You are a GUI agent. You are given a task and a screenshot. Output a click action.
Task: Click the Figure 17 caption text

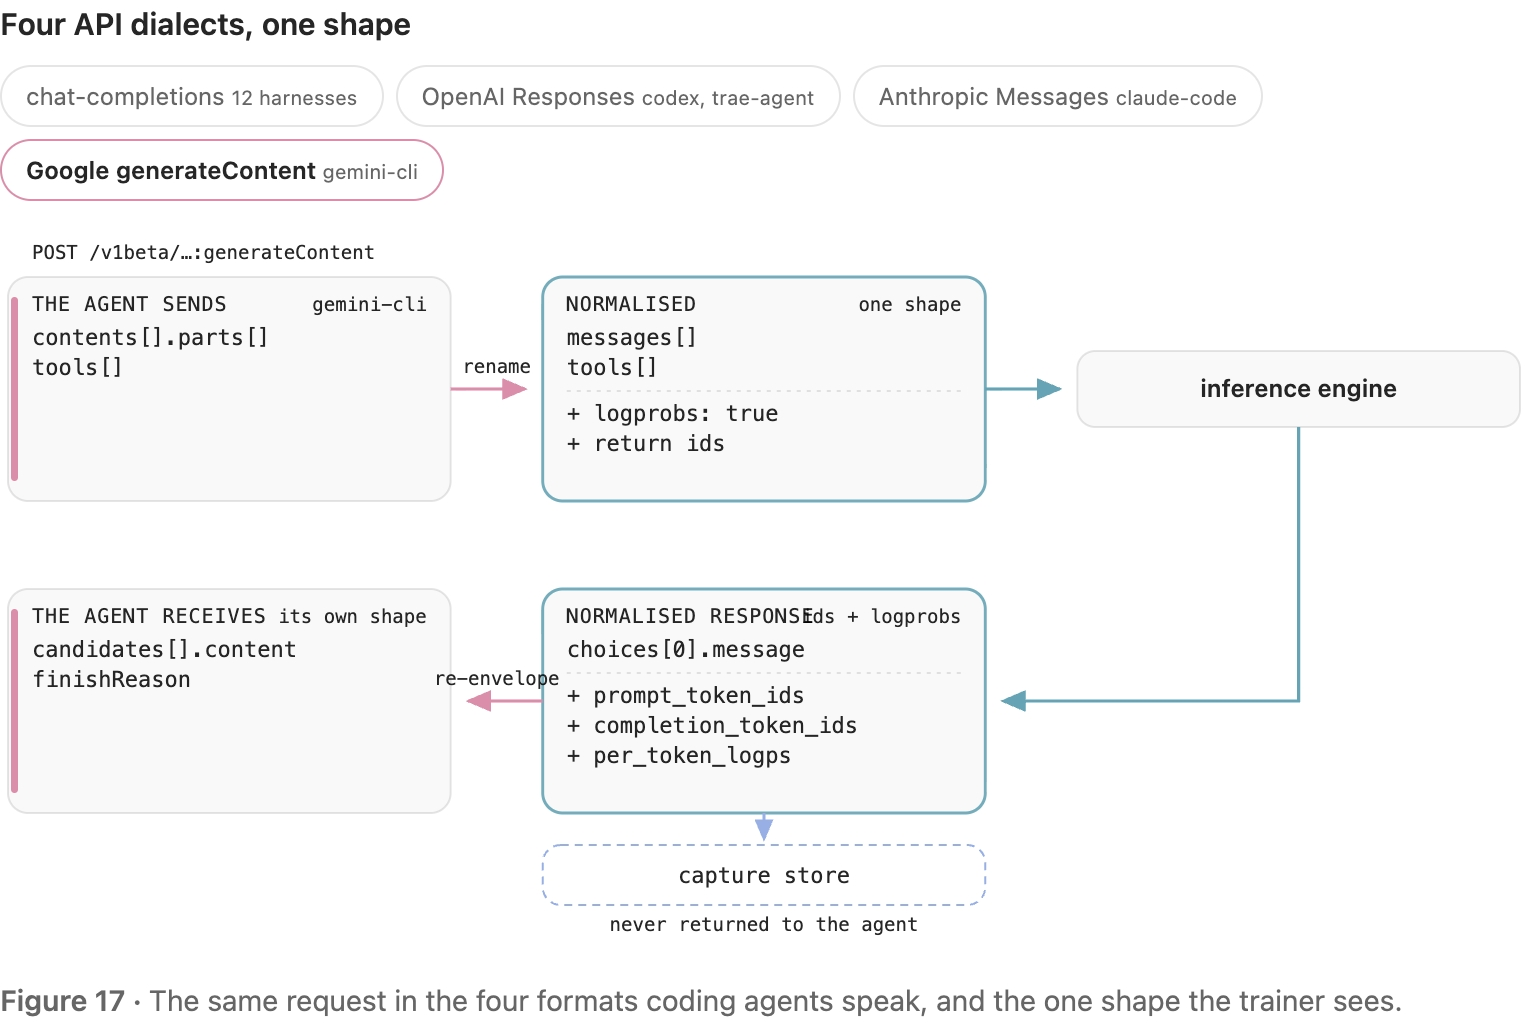(701, 1001)
